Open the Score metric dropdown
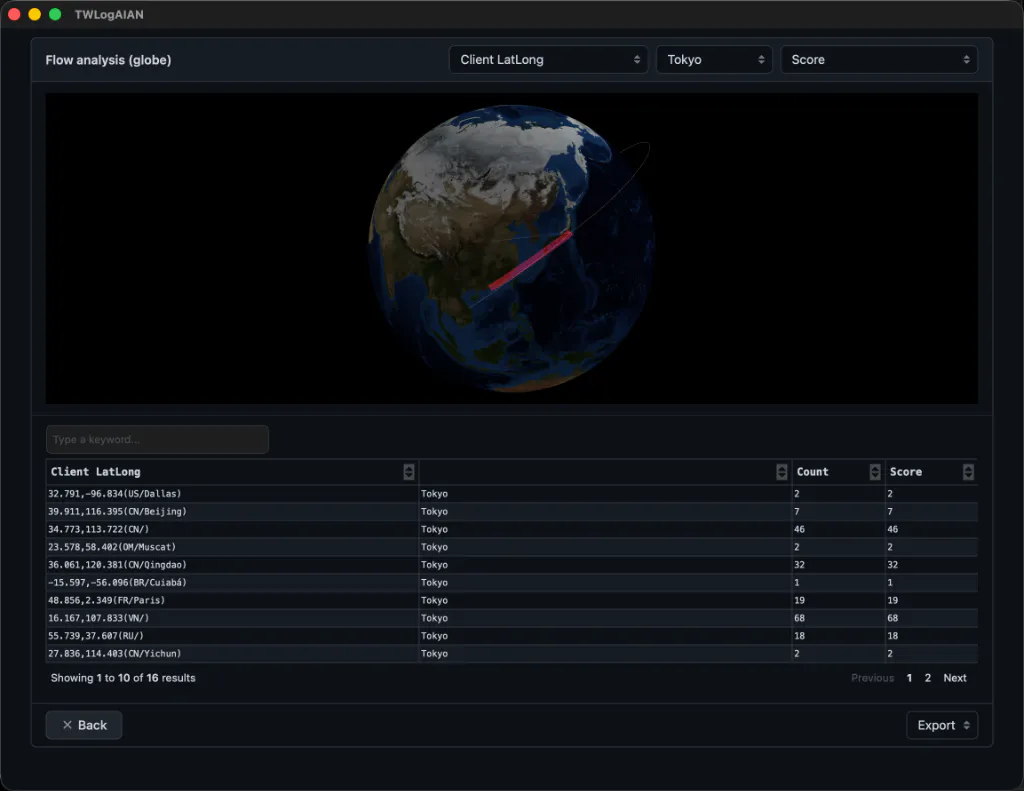The height and width of the screenshot is (791, 1024). pyautogui.click(x=879, y=59)
